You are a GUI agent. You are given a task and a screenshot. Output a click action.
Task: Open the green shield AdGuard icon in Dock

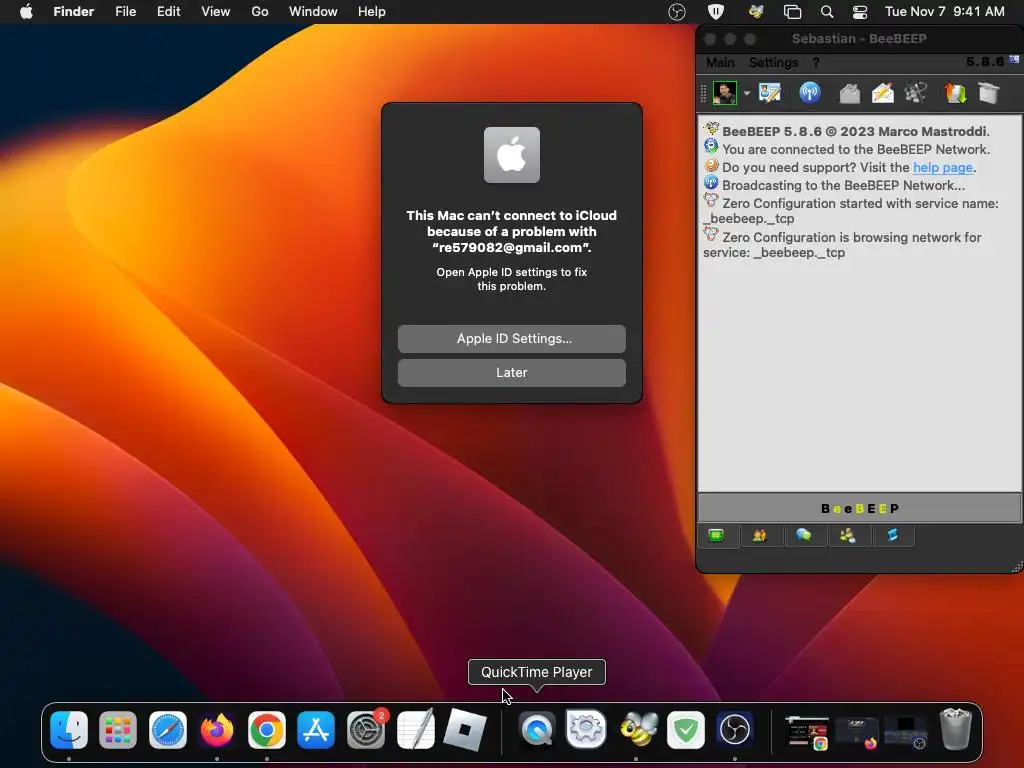point(686,729)
